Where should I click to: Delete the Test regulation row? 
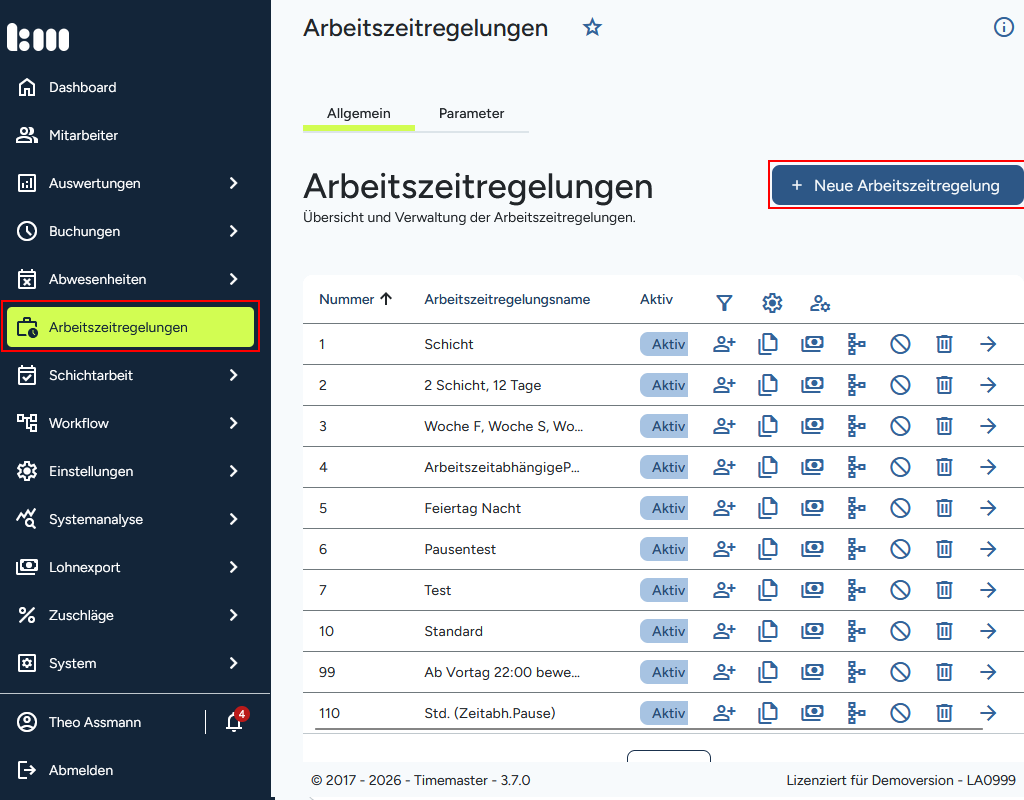[944, 590]
